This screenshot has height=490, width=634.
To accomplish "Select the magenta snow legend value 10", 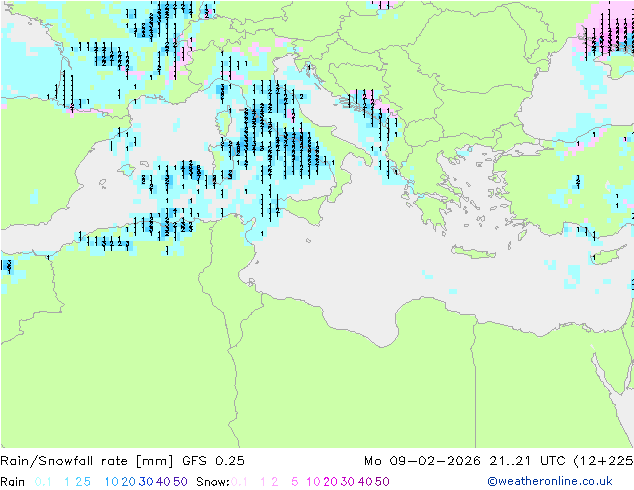I will [x=313, y=482].
